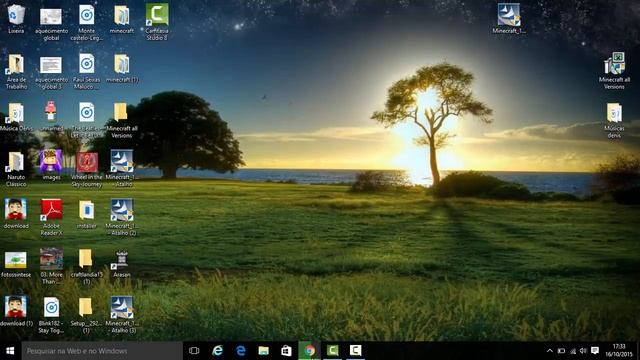640x360 pixels.
Task: Open the network tray icon
Action: click(x=573, y=351)
